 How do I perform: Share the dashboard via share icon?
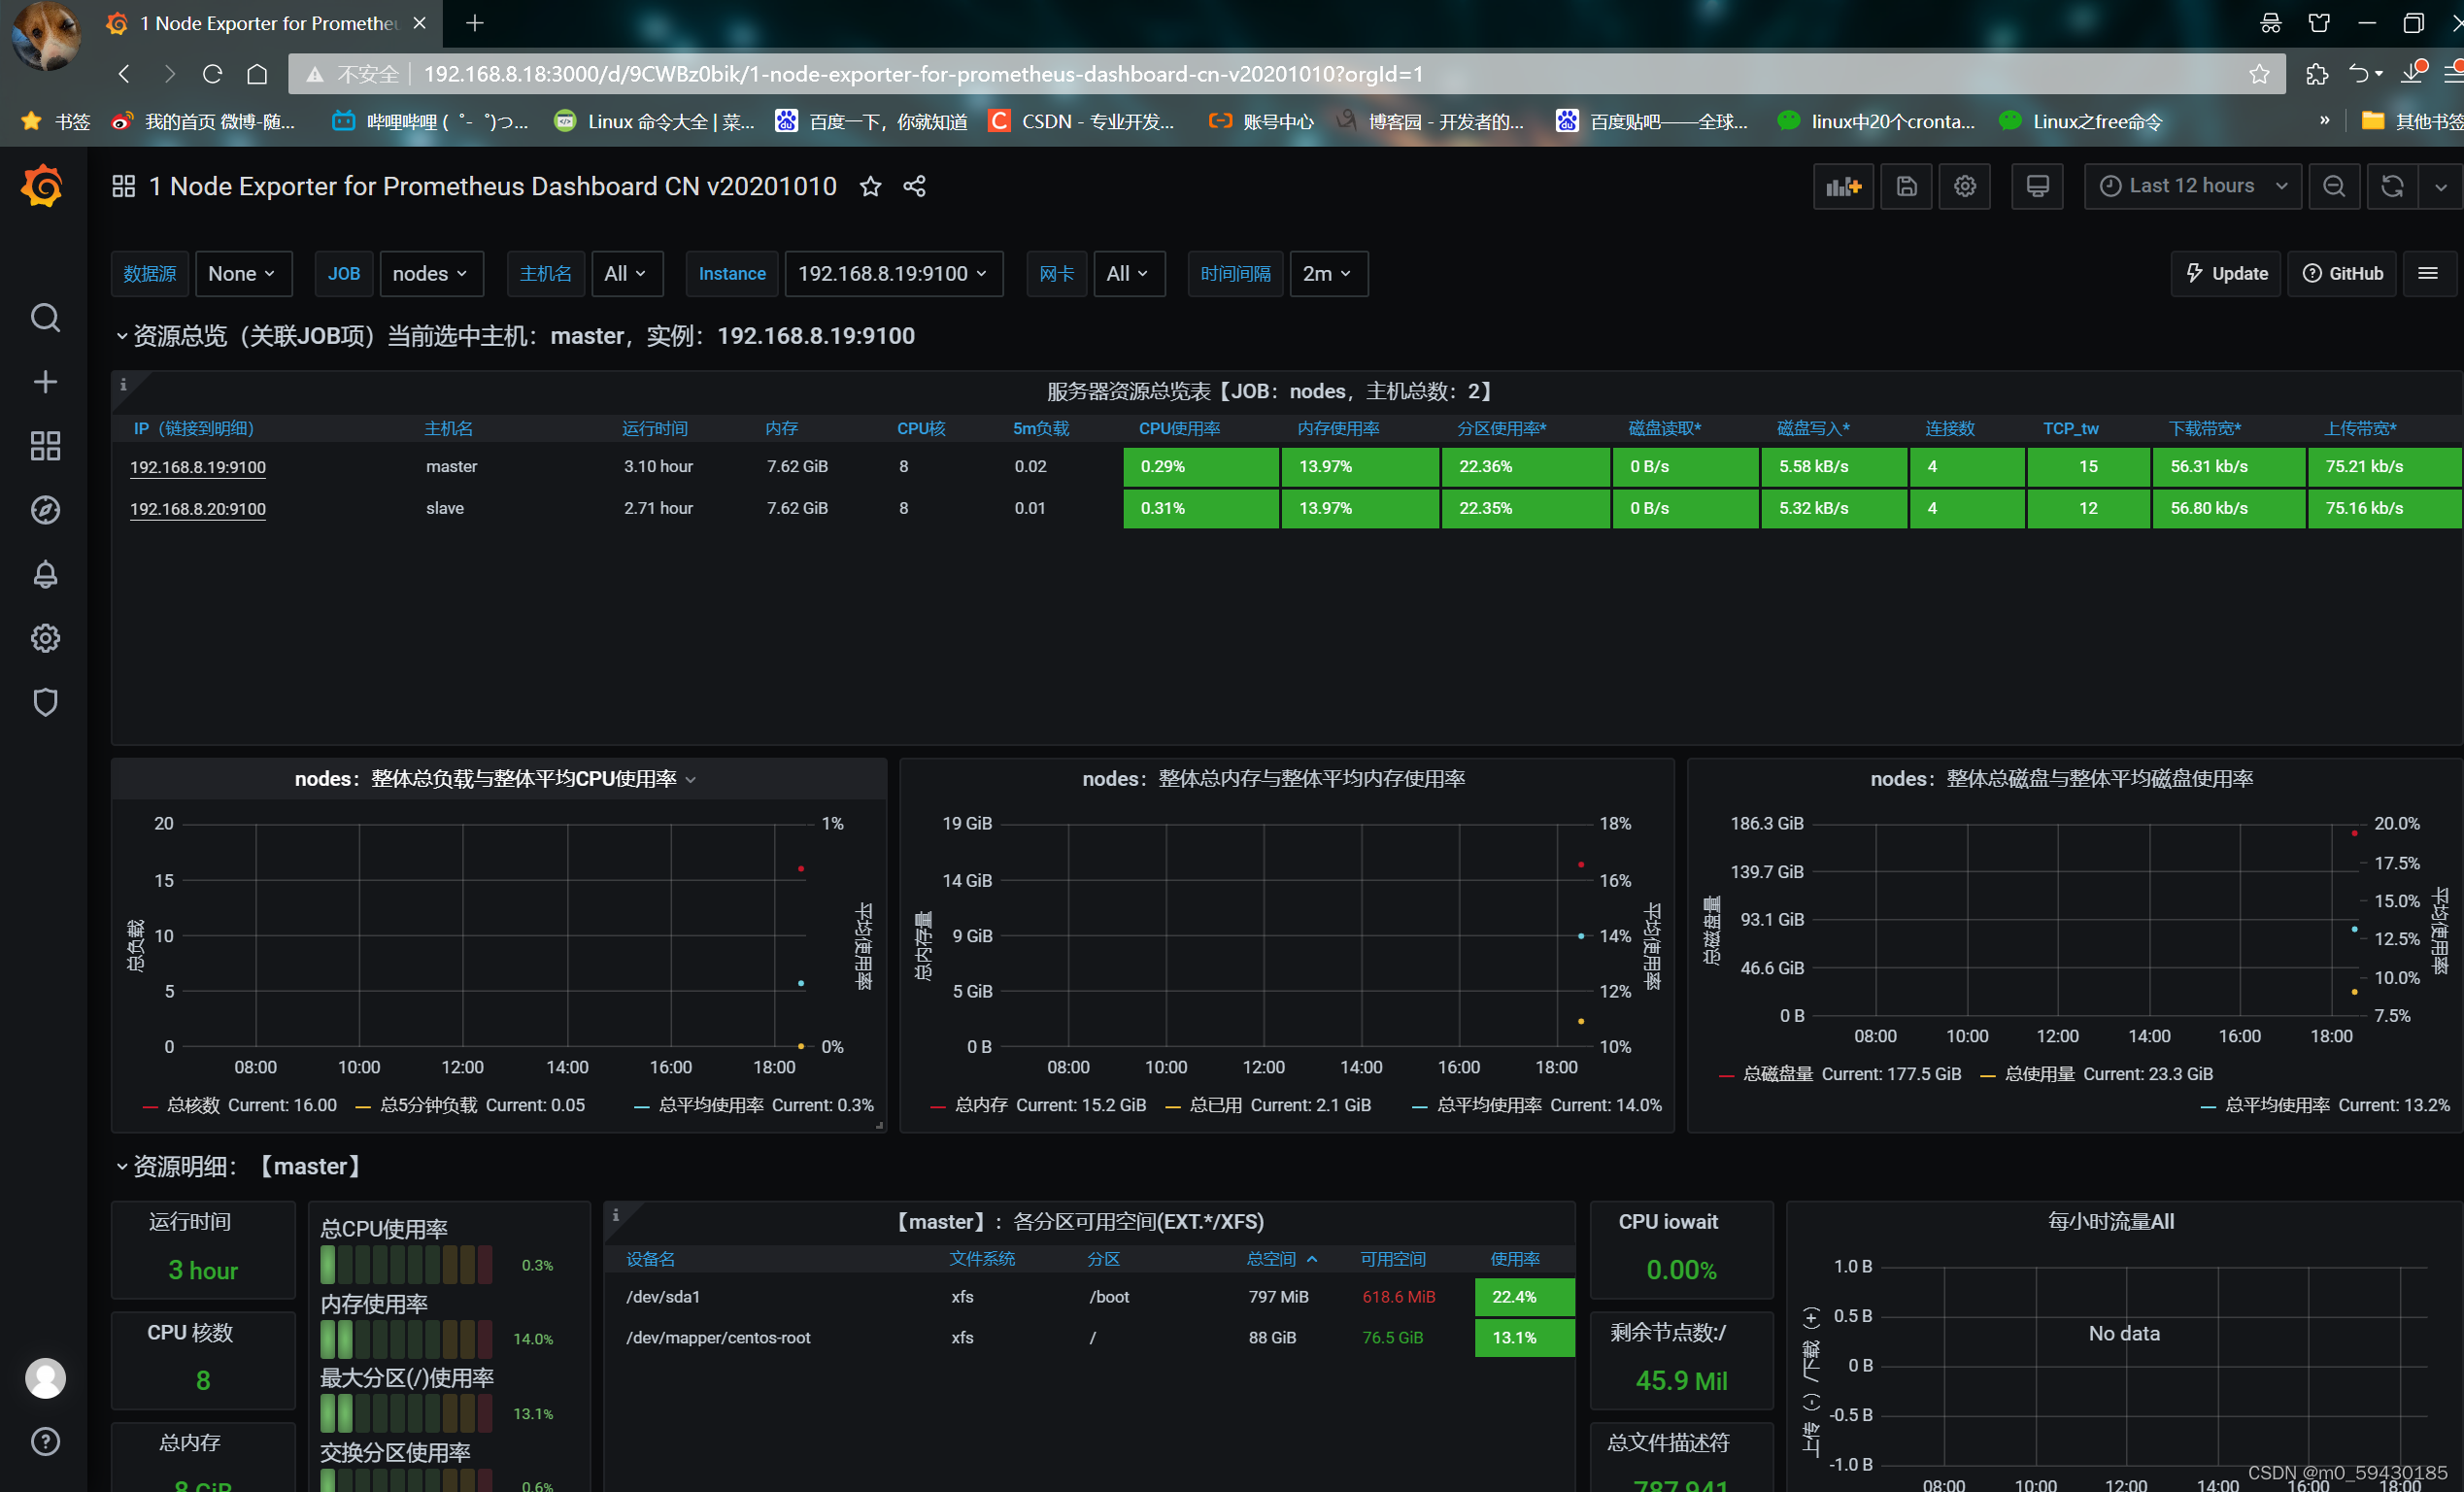pyautogui.click(x=914, y=187)
